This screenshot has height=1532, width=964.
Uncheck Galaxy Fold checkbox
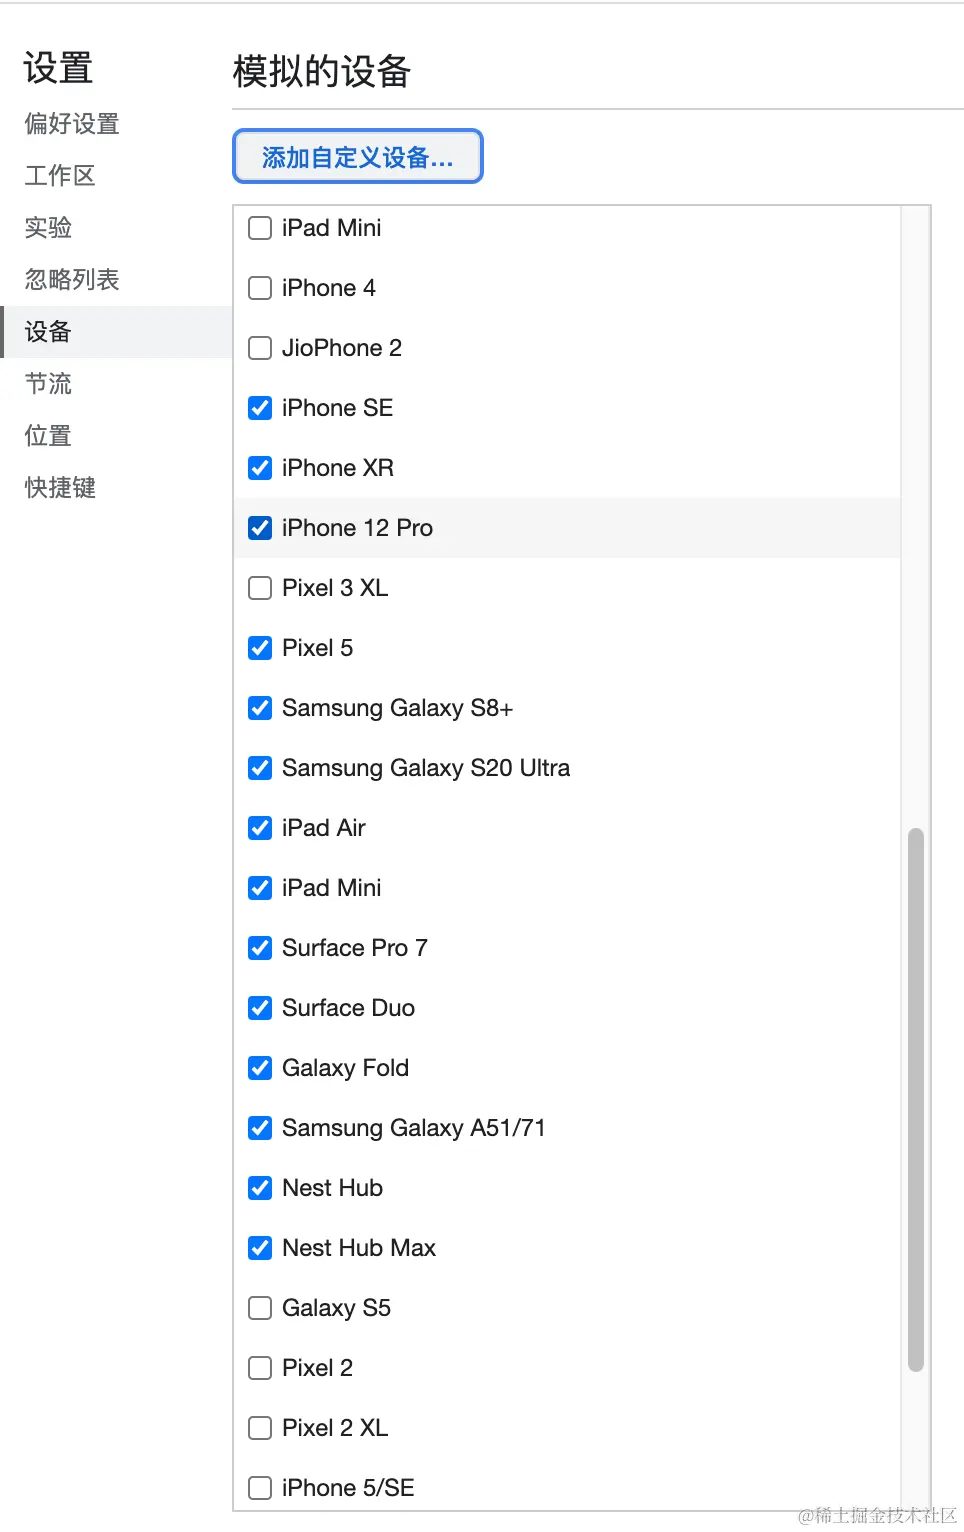[260, 1068]
